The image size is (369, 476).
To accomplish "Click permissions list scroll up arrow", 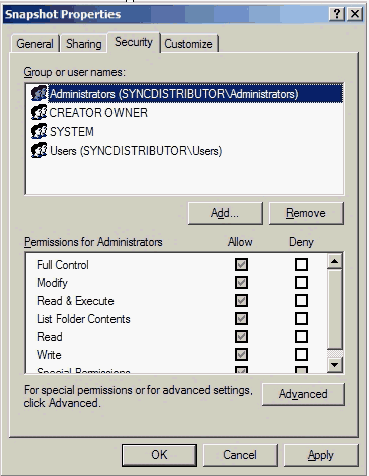I will coord(335,261).
